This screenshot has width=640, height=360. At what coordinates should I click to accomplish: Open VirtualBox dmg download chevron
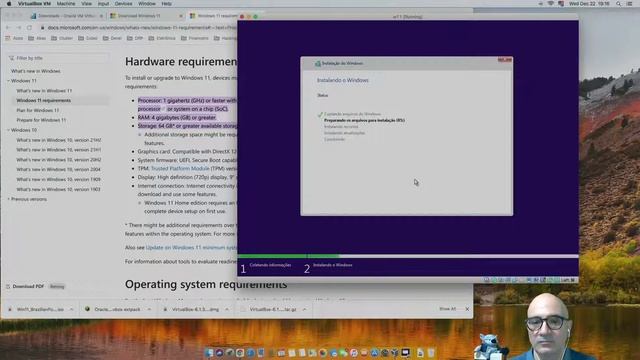(227, 309)
